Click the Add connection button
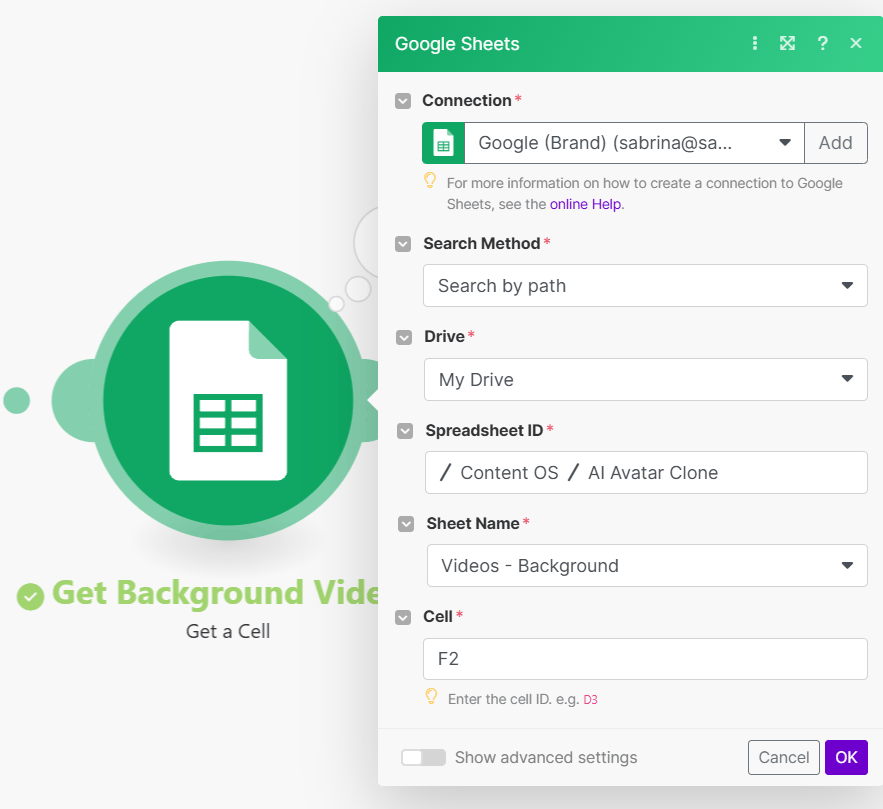 point(836,143)
